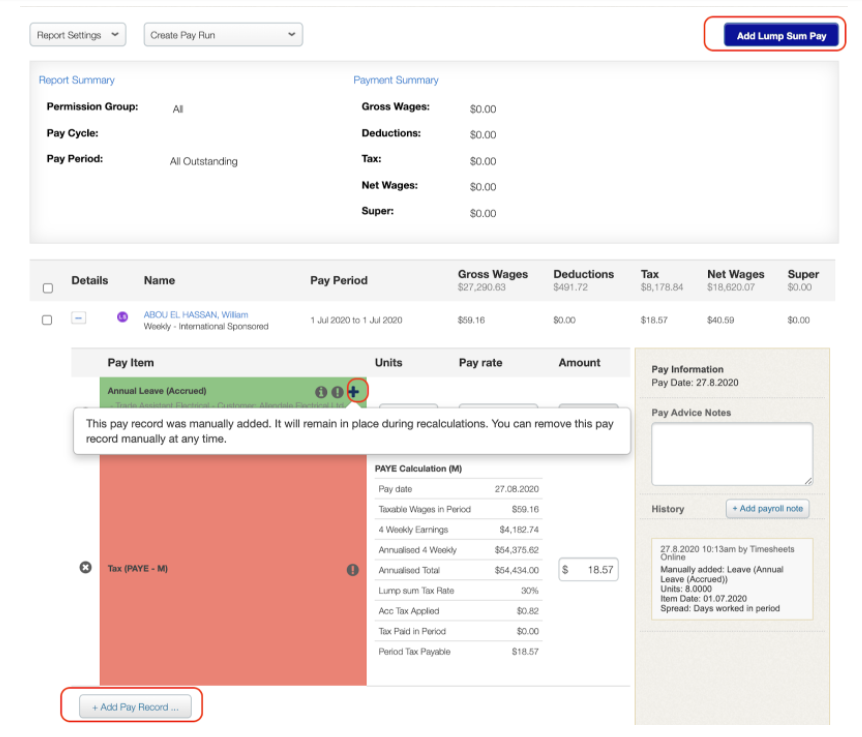Click the info icon on Annual Leave row
The width and height of the screenshot is (862, 737).
pos(322,392)
